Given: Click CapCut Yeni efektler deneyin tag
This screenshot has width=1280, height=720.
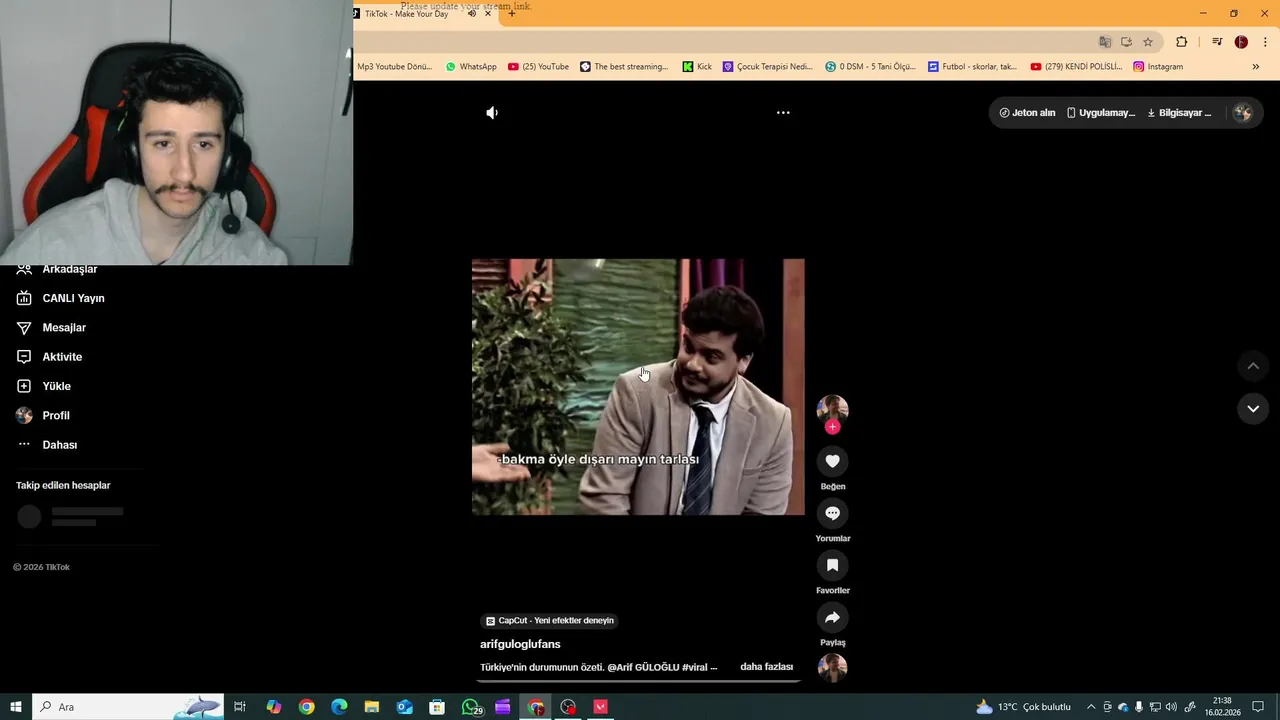Looking at the screenshot, I should point(550,621).
